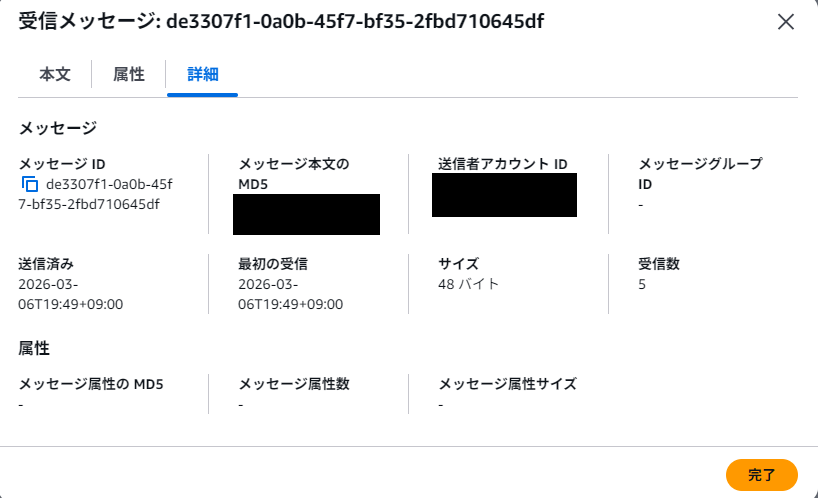Image resolution: width=818 pixels, height=498 pixels.
Task: Click the 受信数 value 5
Action: pyautogui.click(x=642, y=284)
